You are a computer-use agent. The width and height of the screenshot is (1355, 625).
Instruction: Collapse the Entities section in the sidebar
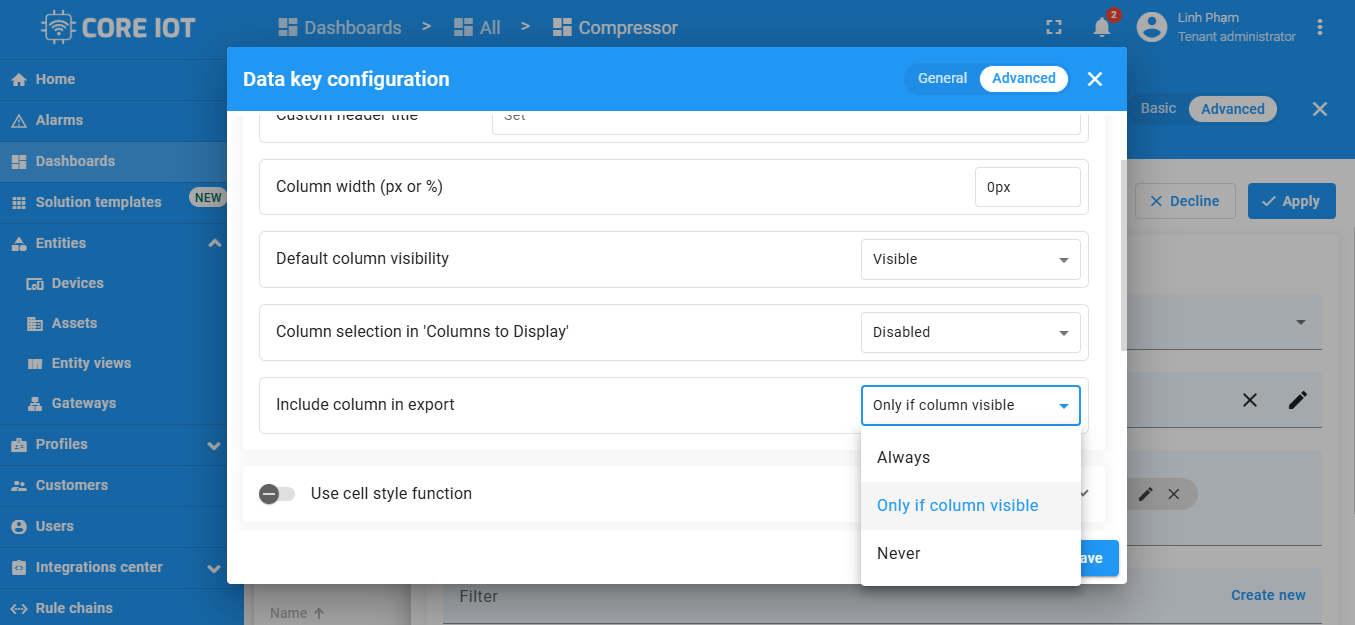tap(215, 243)
